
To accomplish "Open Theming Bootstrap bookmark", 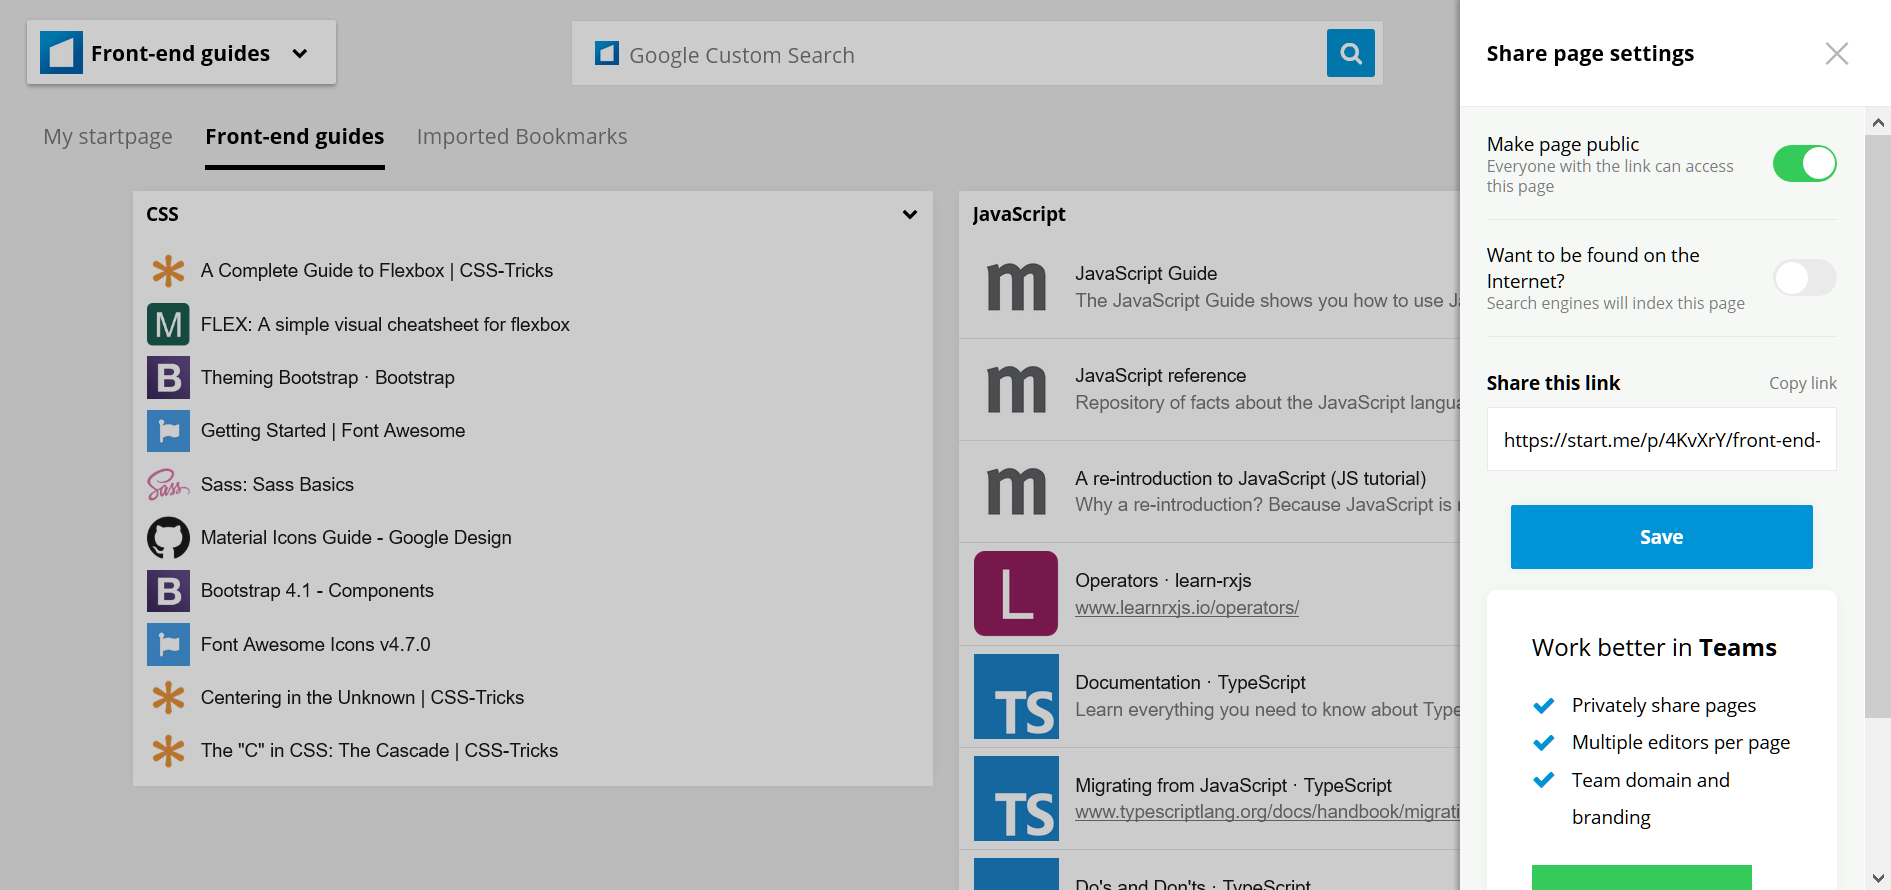I will pyautogui.click(x=328, y=378).
